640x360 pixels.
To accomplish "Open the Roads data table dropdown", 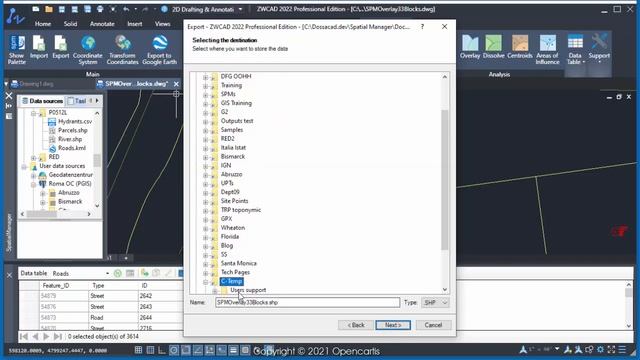I will click(107, 273).
